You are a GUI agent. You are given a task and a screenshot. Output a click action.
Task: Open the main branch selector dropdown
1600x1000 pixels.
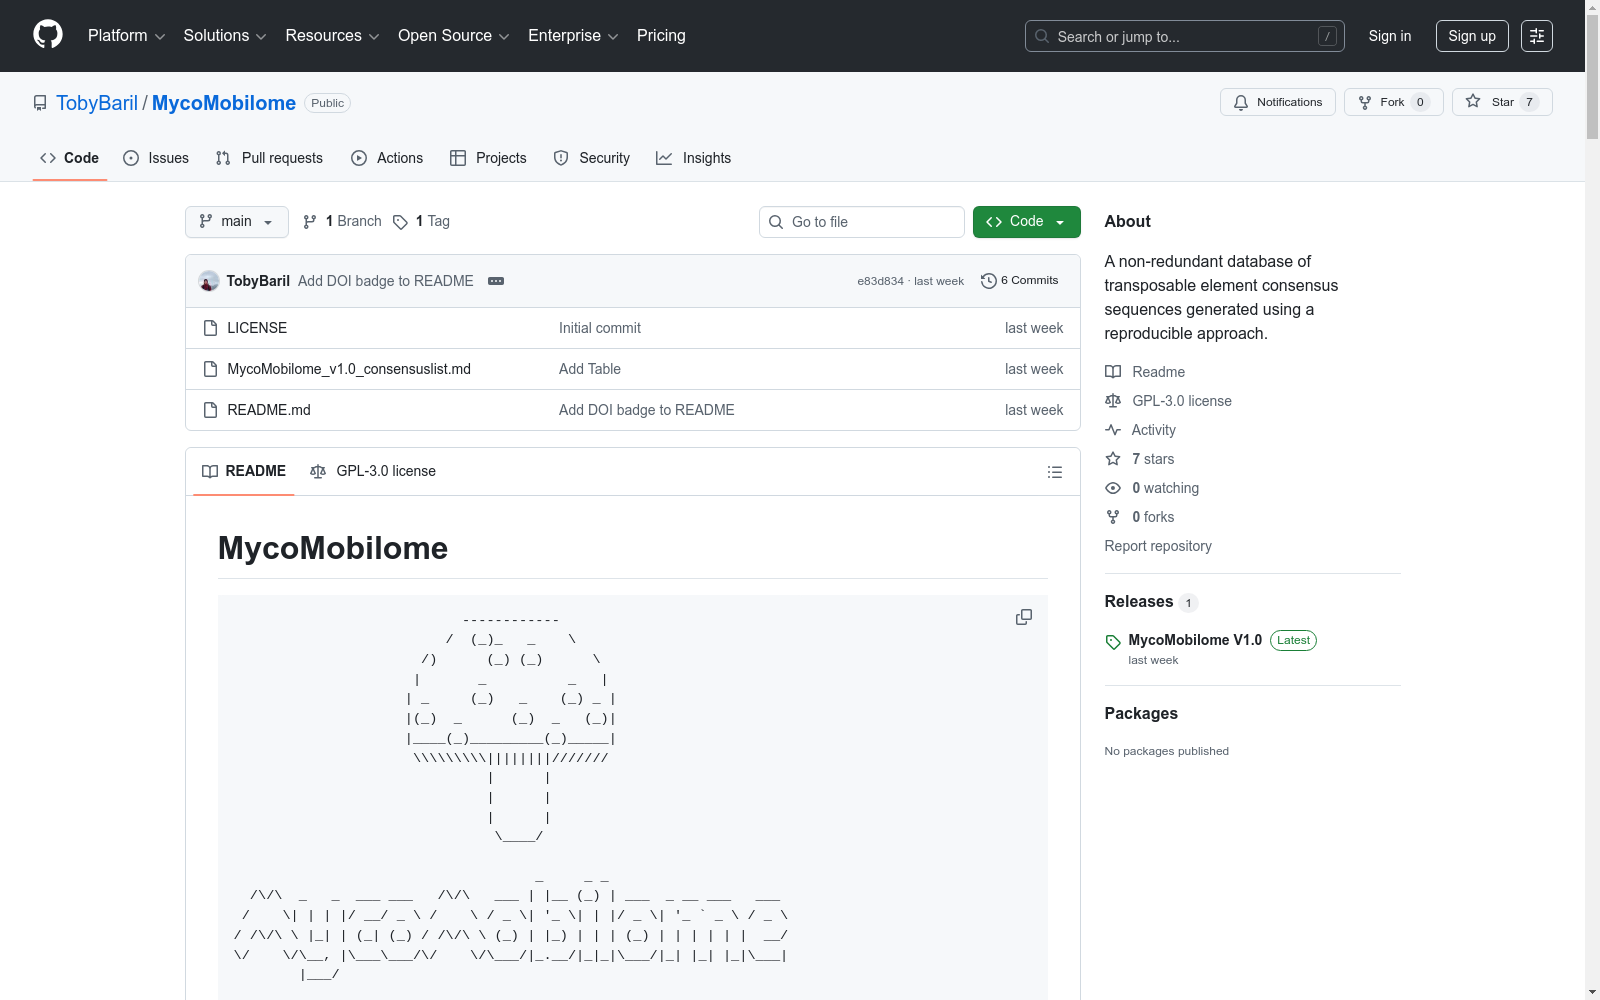point(237,222)
